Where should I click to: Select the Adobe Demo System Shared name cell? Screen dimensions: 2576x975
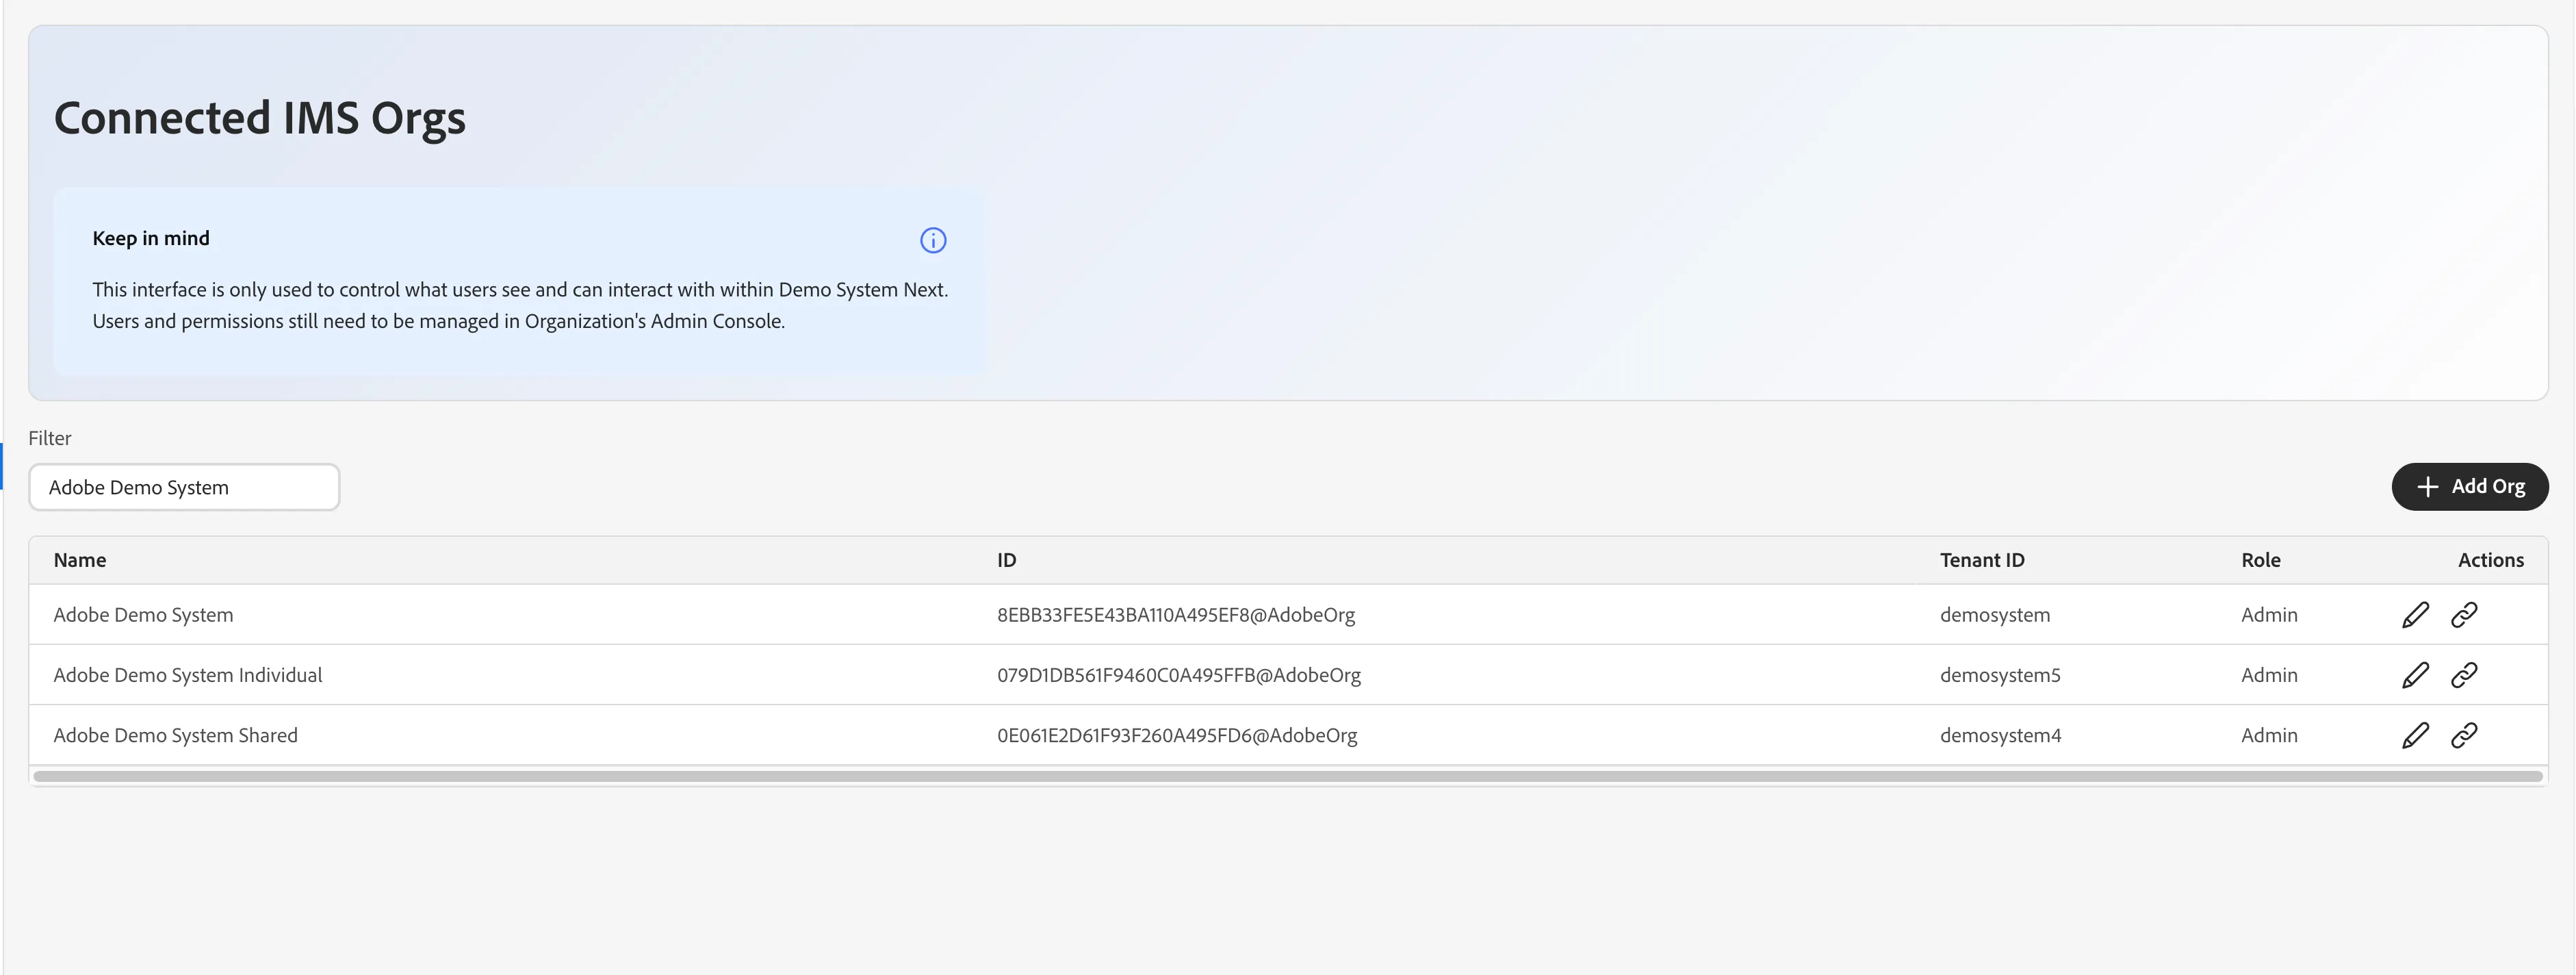point(175,735)
